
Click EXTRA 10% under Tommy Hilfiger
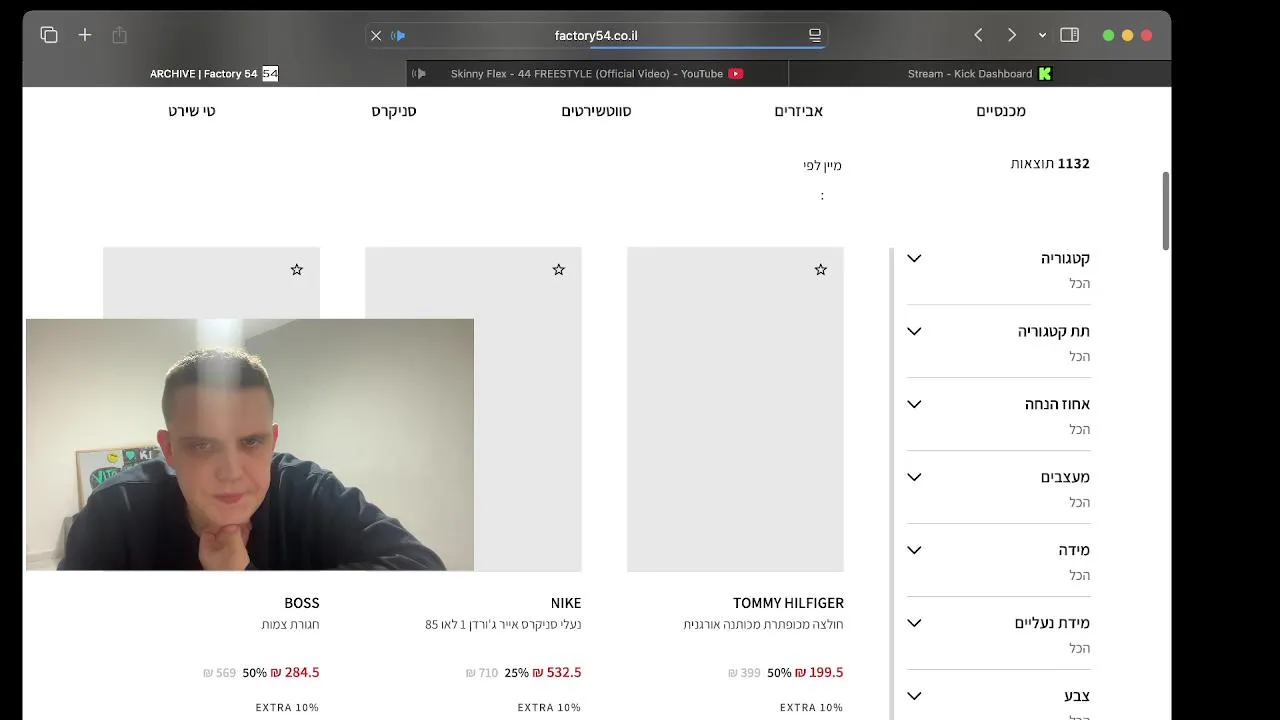pos(811,708)
